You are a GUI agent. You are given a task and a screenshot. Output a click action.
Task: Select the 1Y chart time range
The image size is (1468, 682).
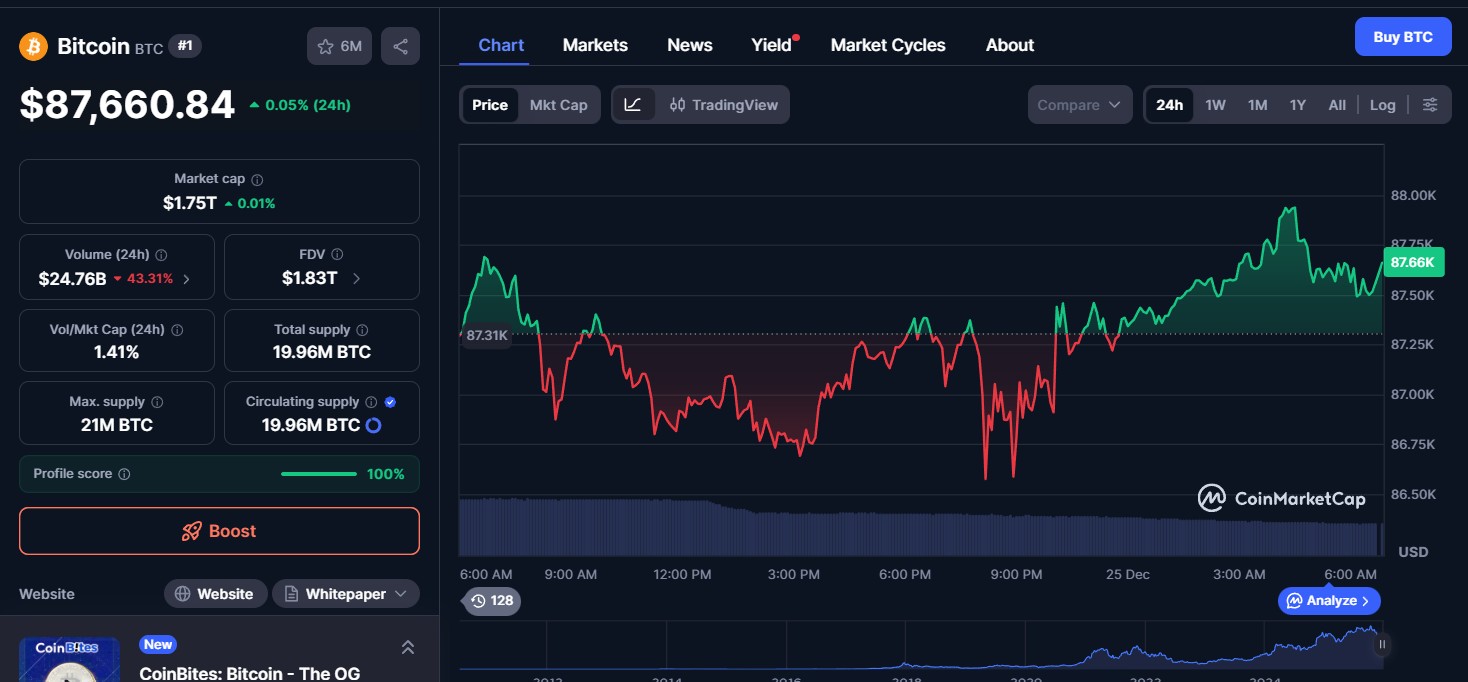(1297, 104)
